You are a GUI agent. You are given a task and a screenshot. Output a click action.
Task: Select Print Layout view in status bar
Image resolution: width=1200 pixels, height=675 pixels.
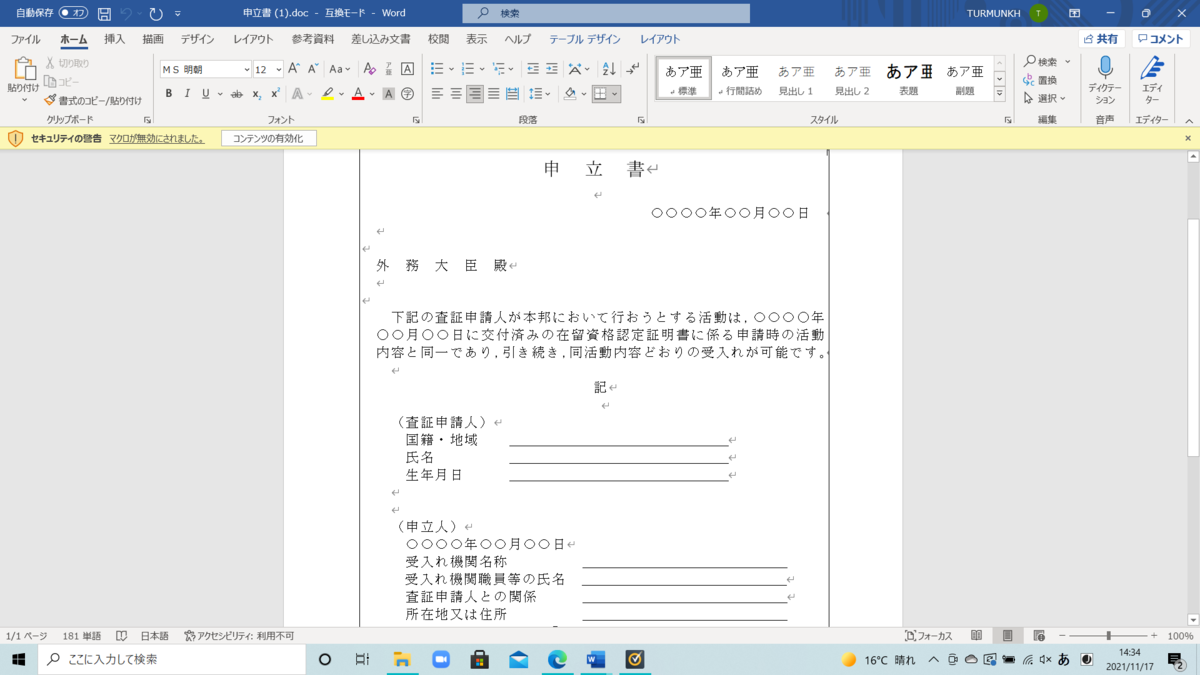point(1008,636)
